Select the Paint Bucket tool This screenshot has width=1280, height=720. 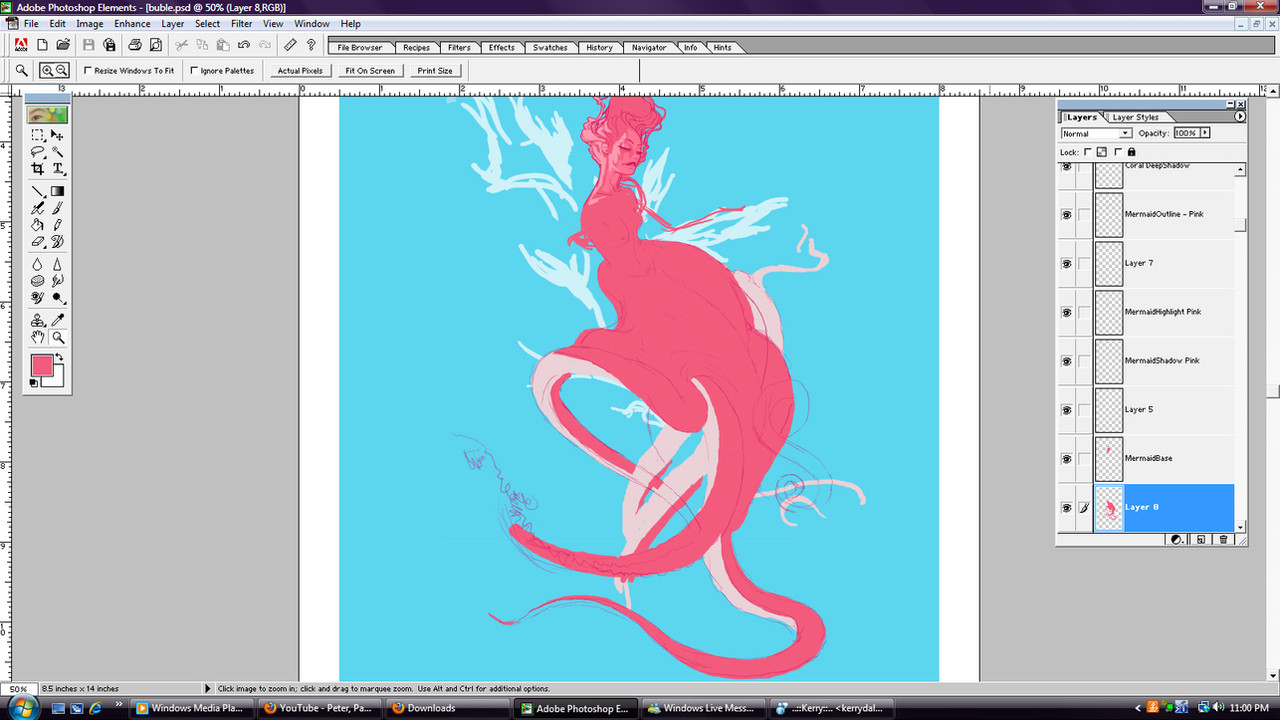click(38, 225)
